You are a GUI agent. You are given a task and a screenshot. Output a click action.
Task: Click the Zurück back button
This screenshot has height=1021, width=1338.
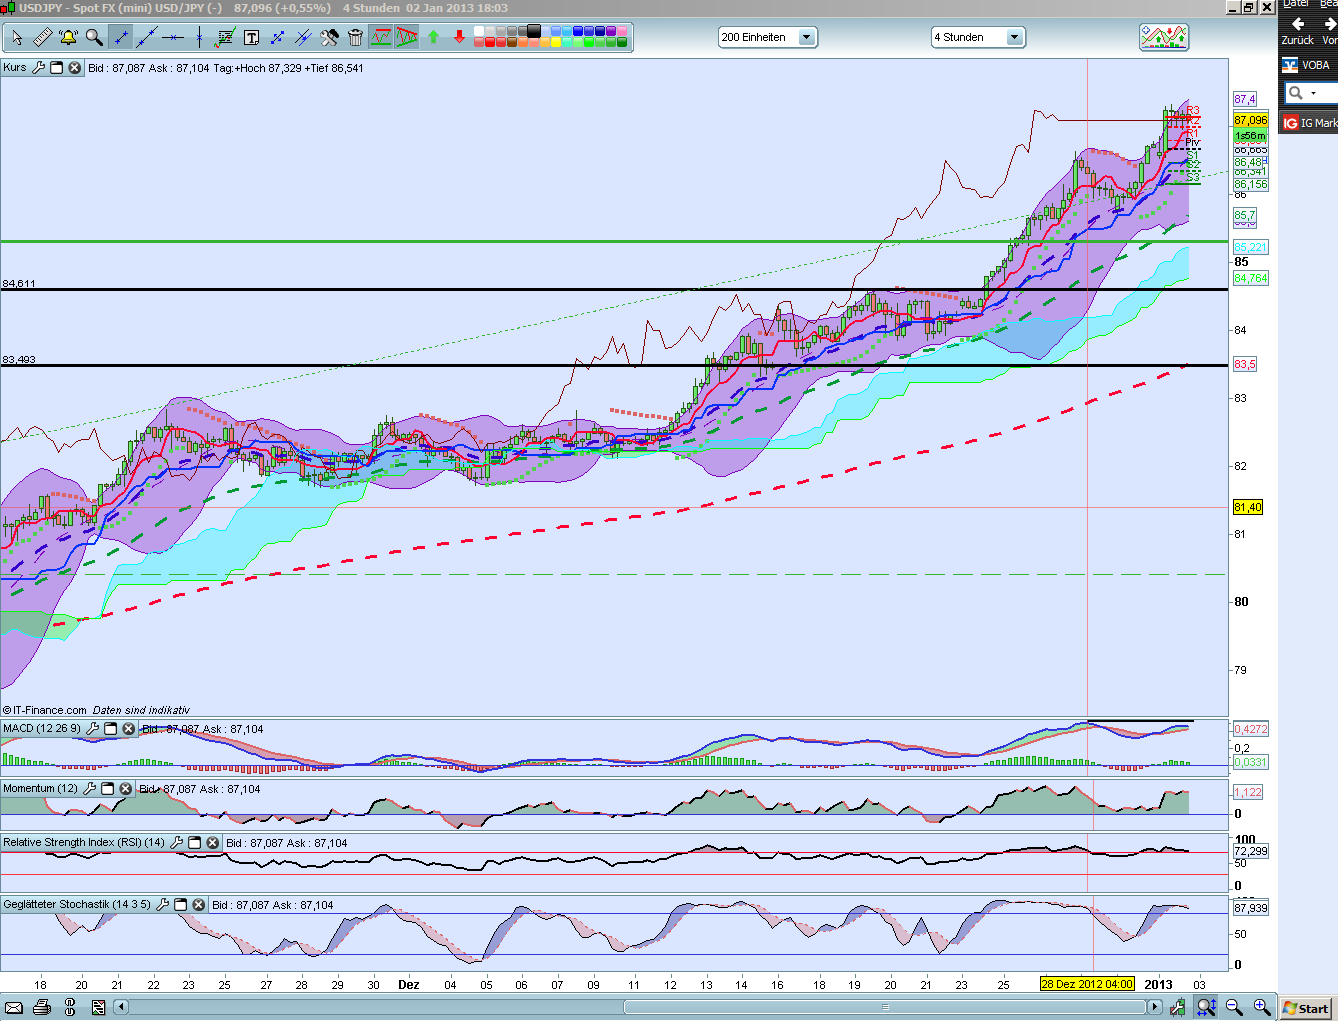pyautogui.click(x=1297, y=30)
